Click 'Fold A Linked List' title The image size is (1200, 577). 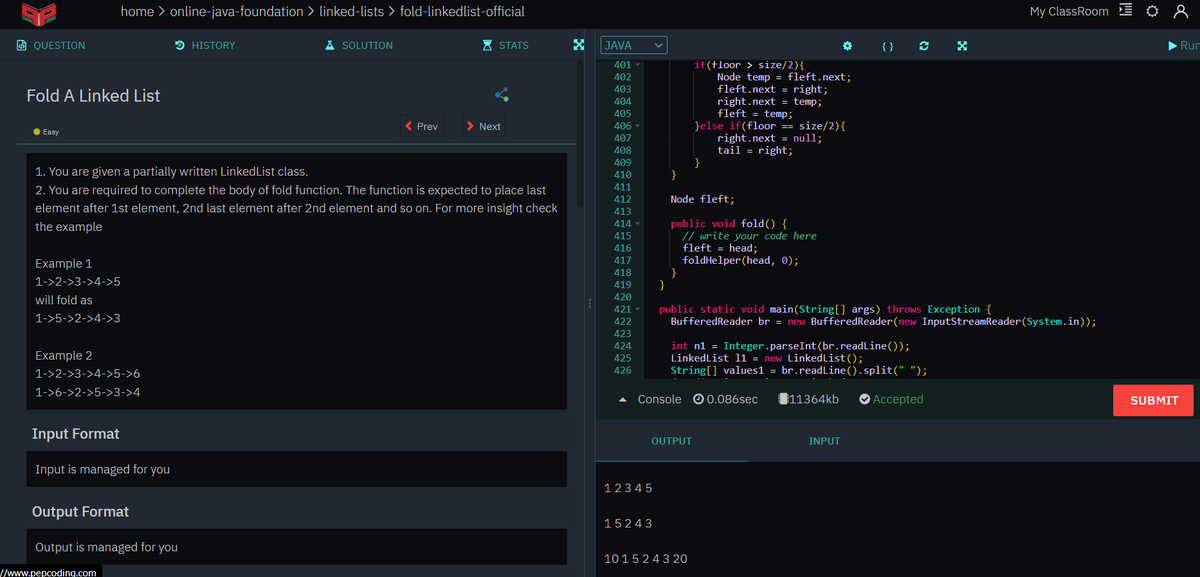(93, 96)
